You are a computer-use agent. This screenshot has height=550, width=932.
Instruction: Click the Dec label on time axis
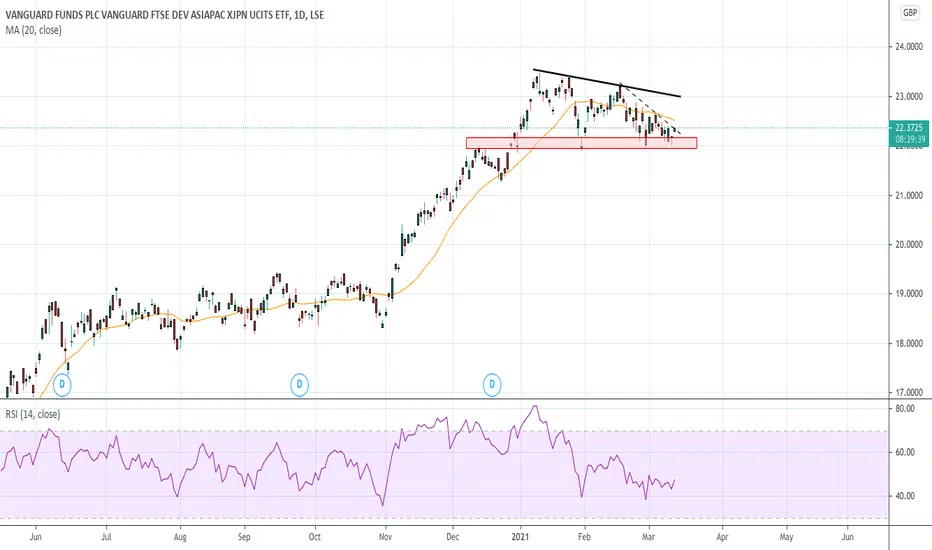coord(453,536)
